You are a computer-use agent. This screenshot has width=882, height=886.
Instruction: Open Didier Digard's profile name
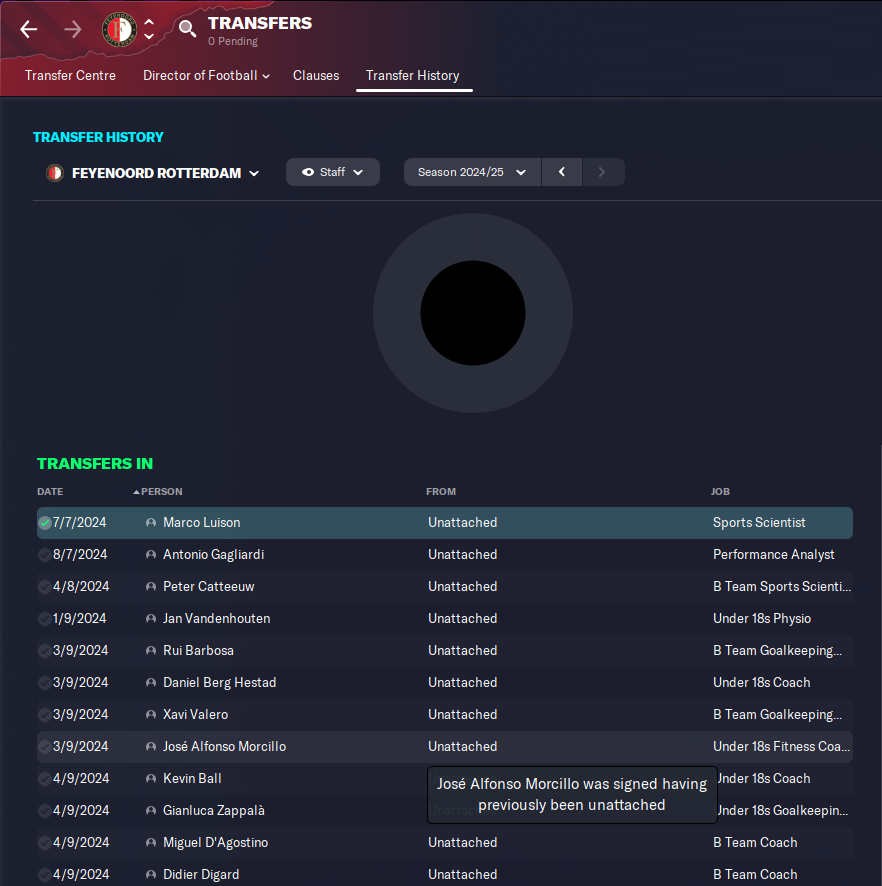click(x=201, y=875)
